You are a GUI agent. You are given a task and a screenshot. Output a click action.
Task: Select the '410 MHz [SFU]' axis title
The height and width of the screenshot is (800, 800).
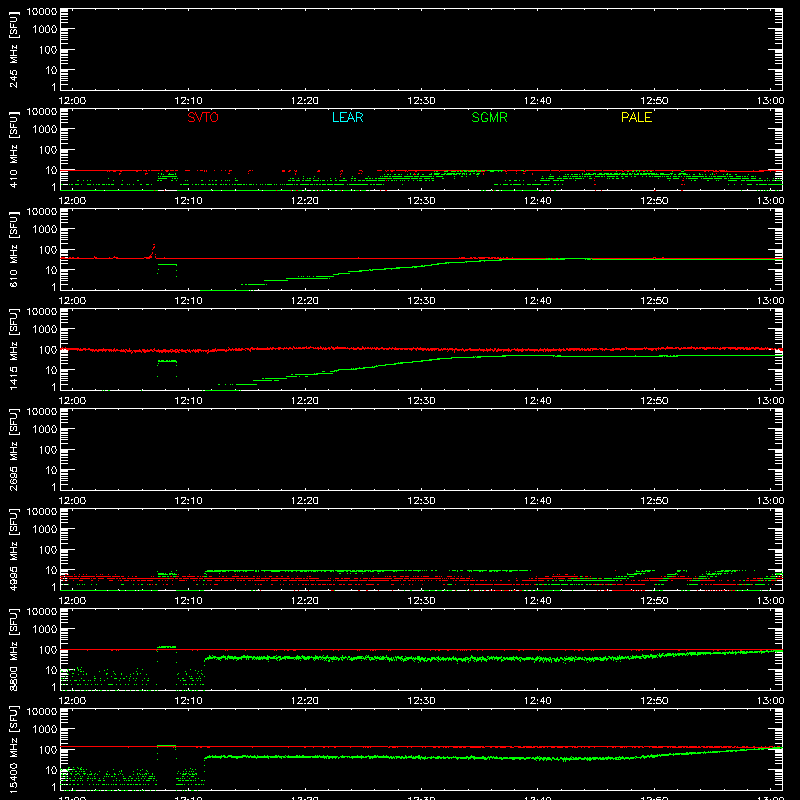tap(13, 149)
